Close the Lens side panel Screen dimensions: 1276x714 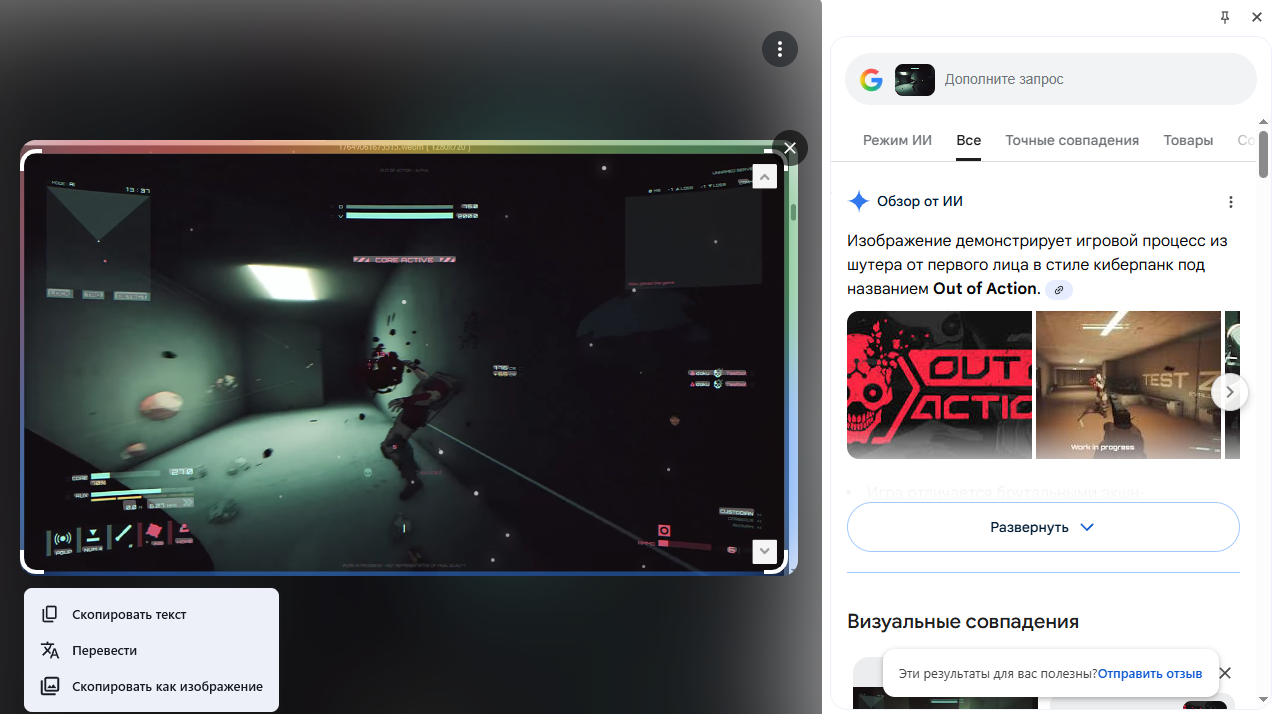pos(1257,17)
